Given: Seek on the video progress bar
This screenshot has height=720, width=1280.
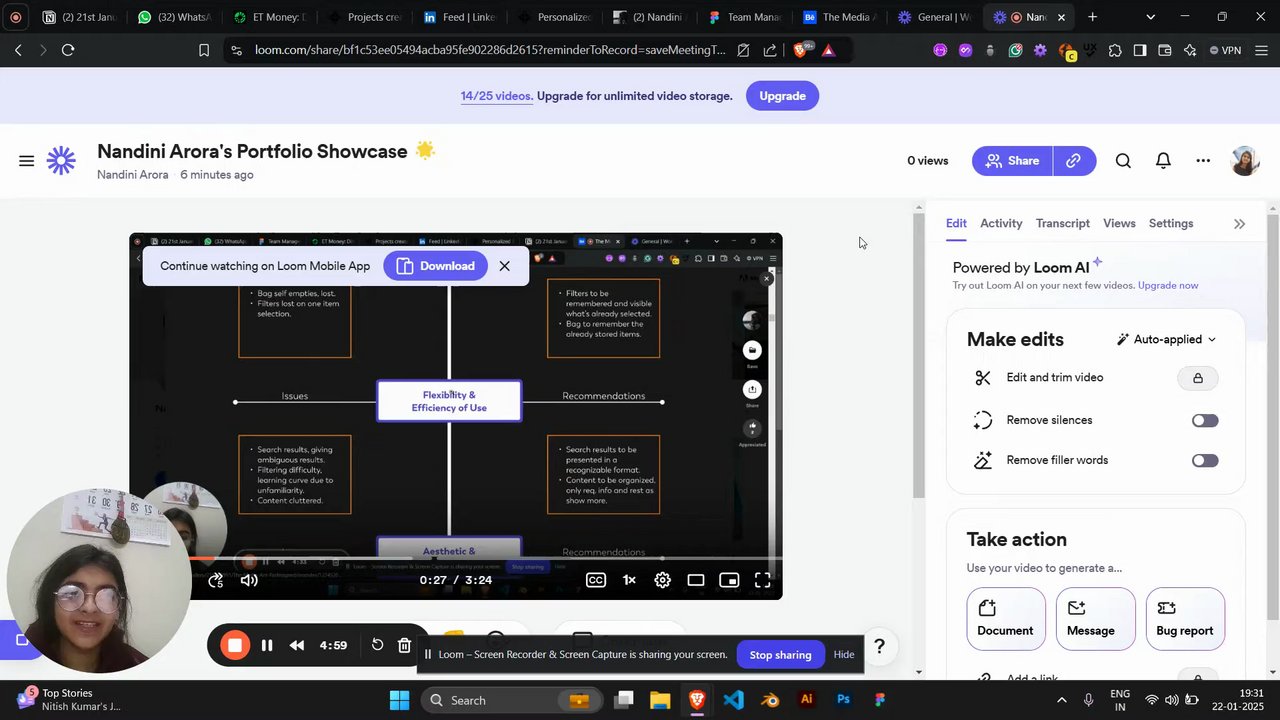Looking at the screenshot, I should [456, 558].
